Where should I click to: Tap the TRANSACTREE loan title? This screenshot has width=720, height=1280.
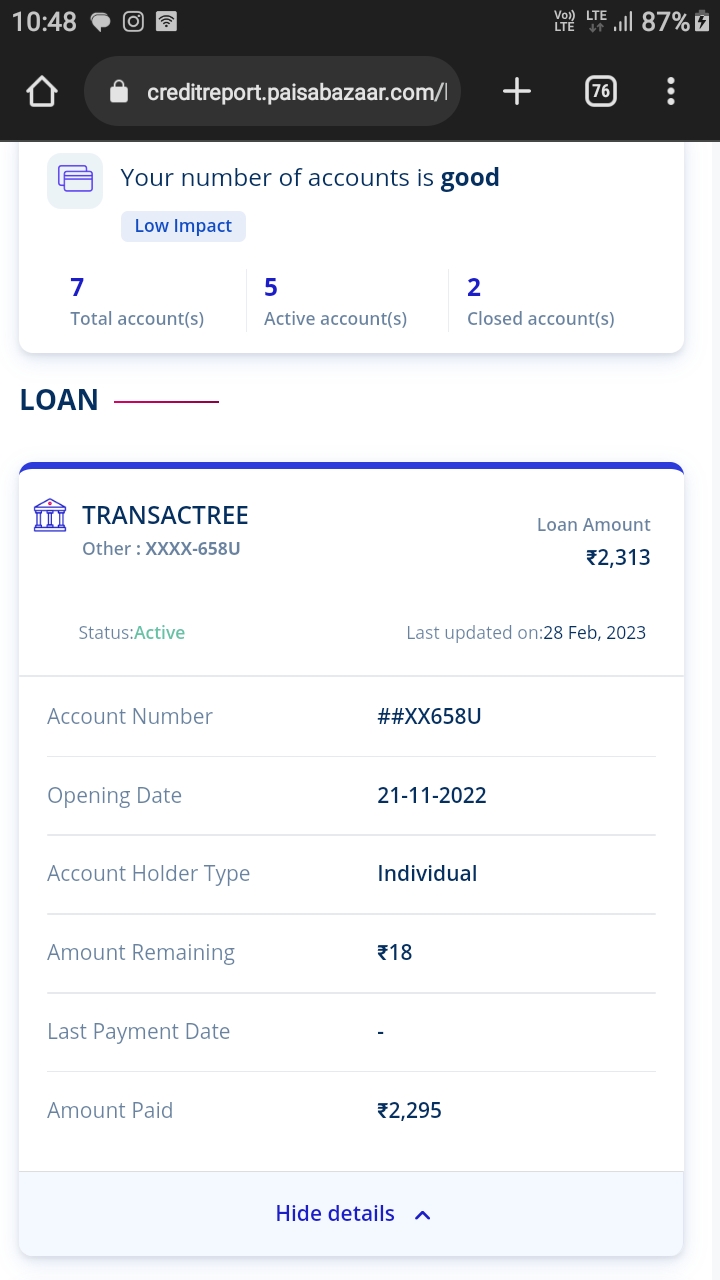165,515
